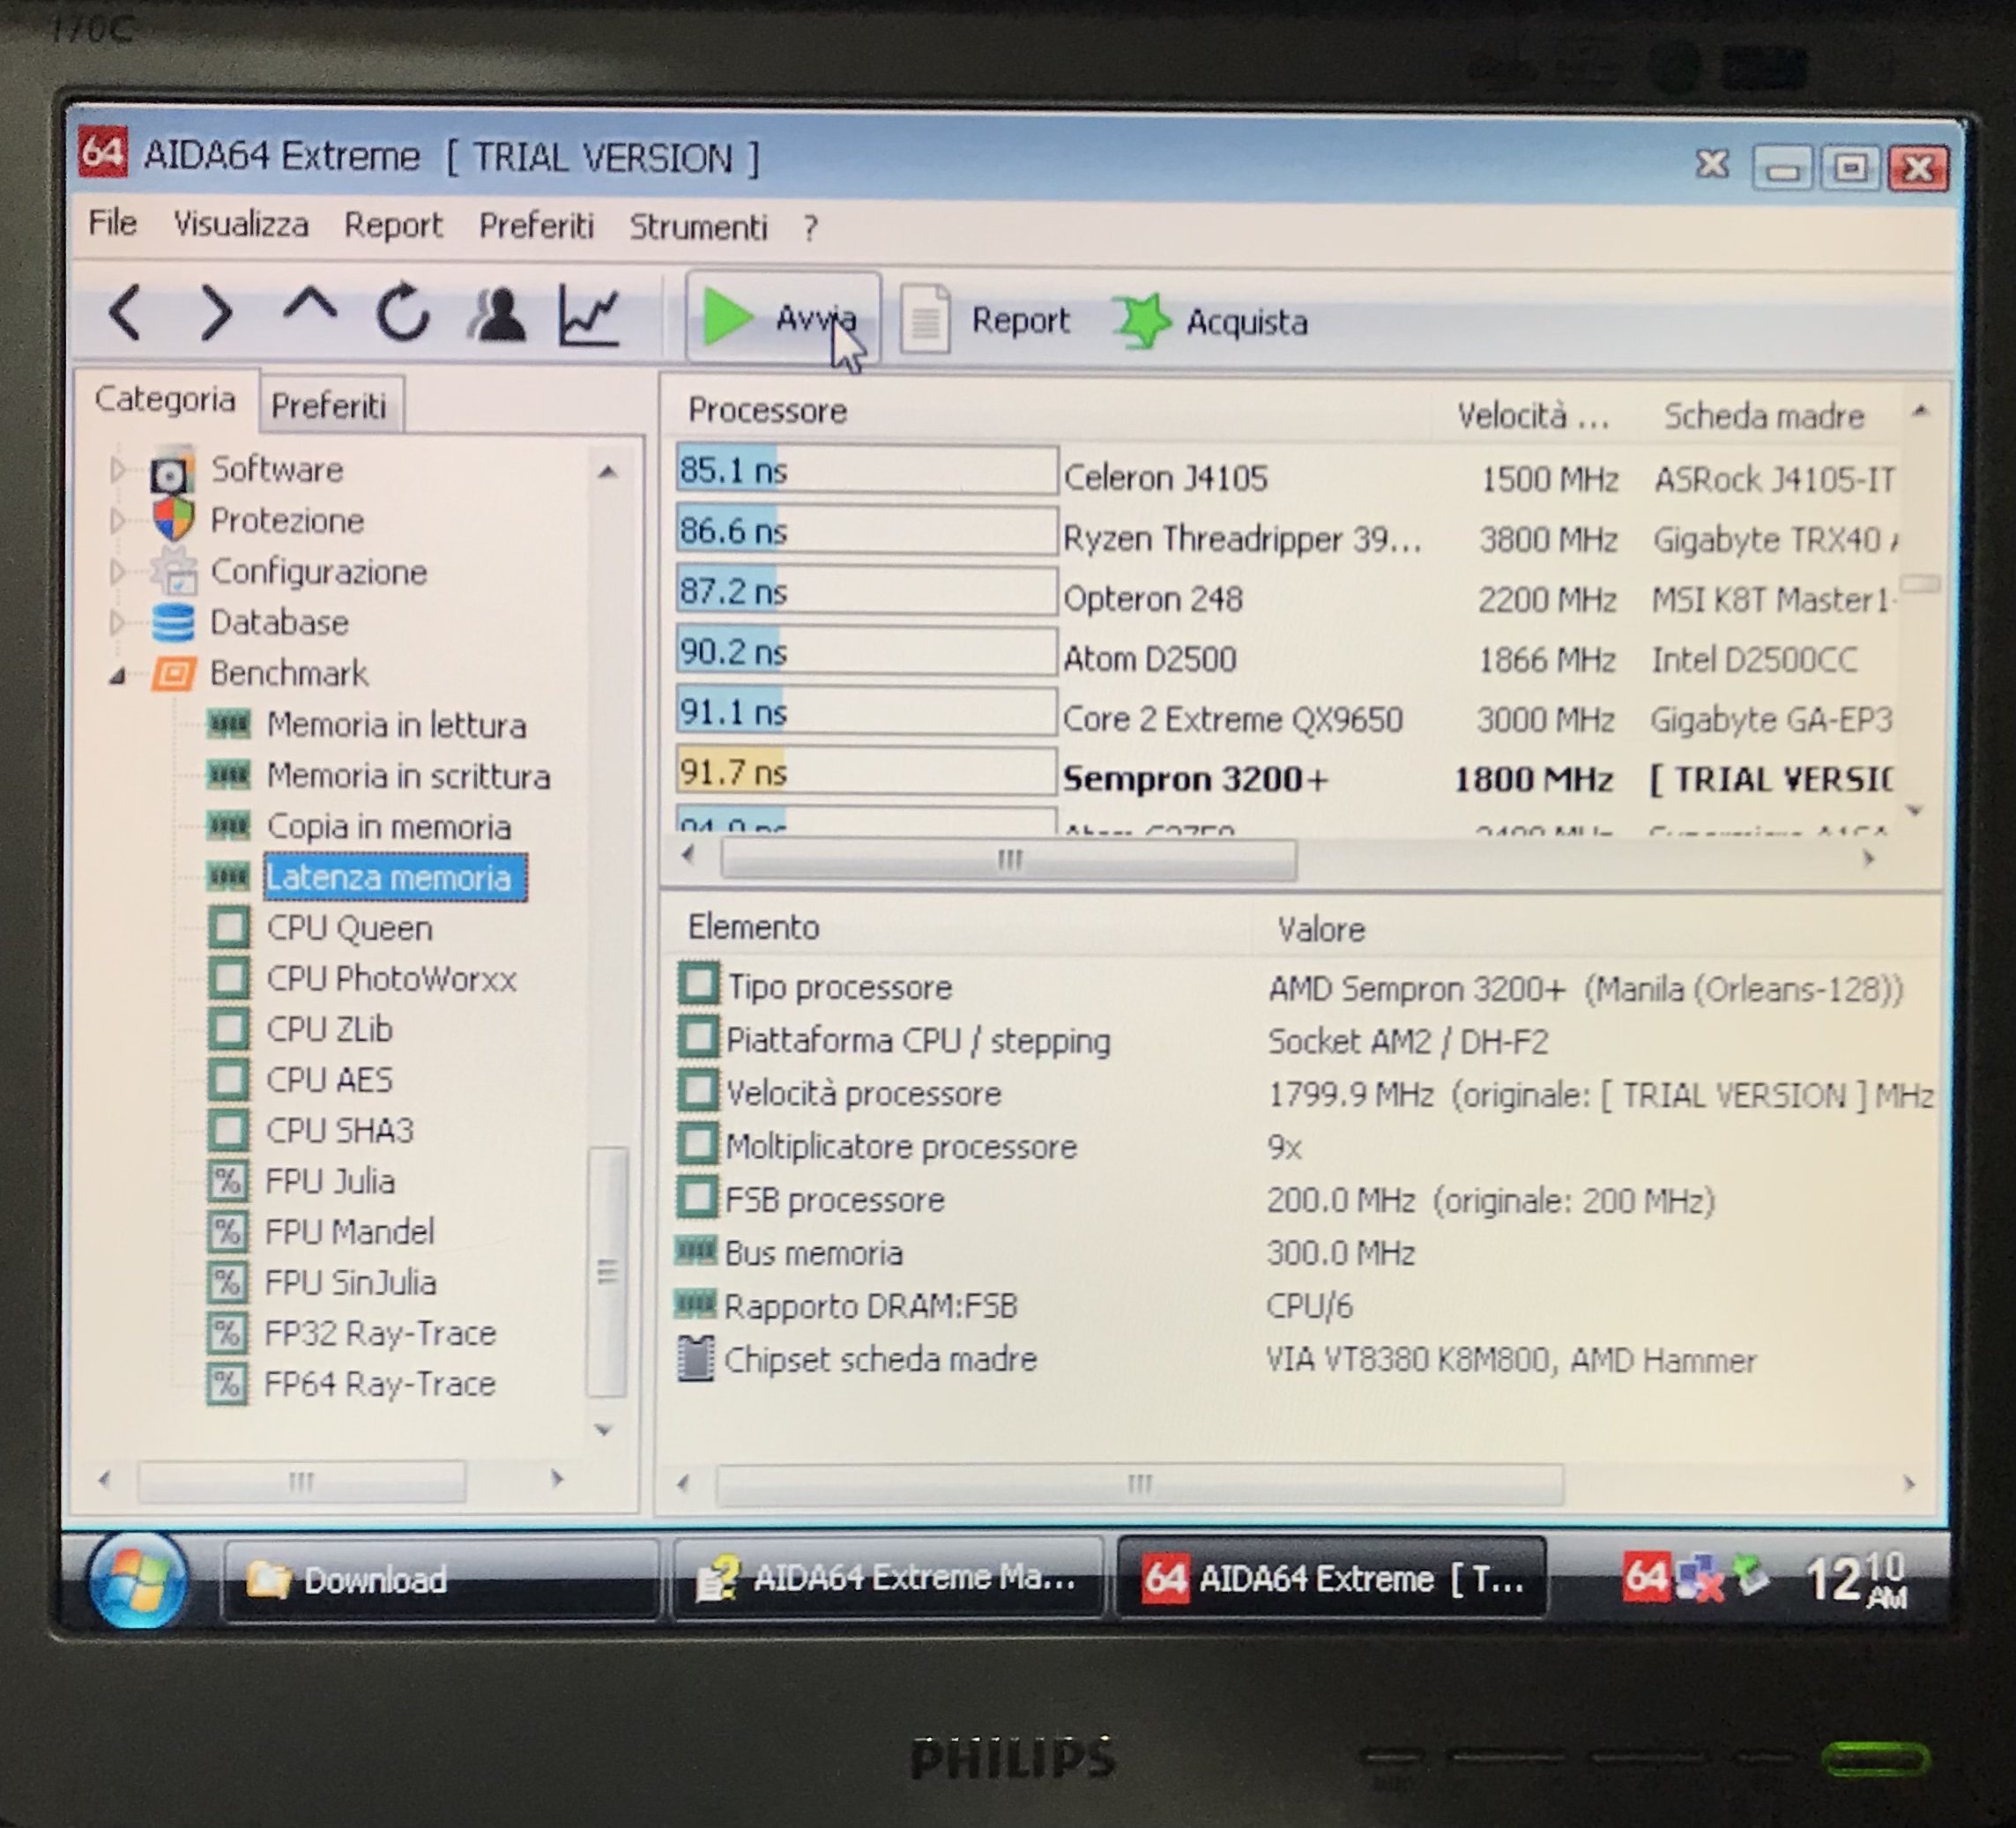This screenshot has width=2016, height=1828.
Task: Open the Visualizza menu
Action: coord(241,224)
